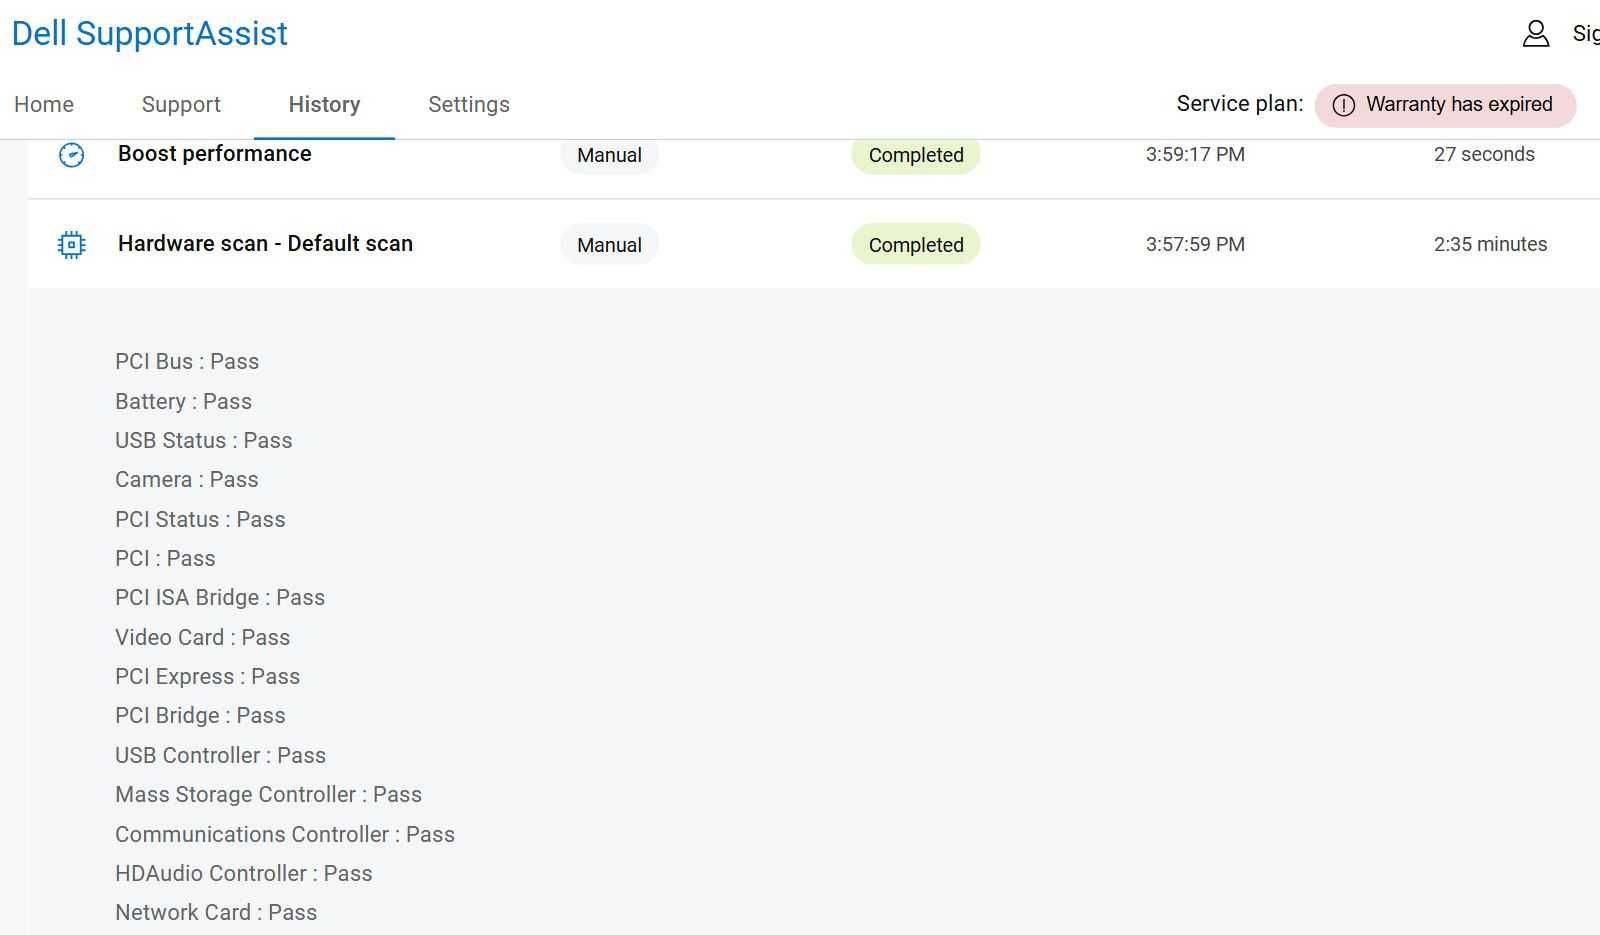This screenshot has width=1600, height=935.
Task: Click the Battery : Pass result line
Action: (x=183, y=402)
